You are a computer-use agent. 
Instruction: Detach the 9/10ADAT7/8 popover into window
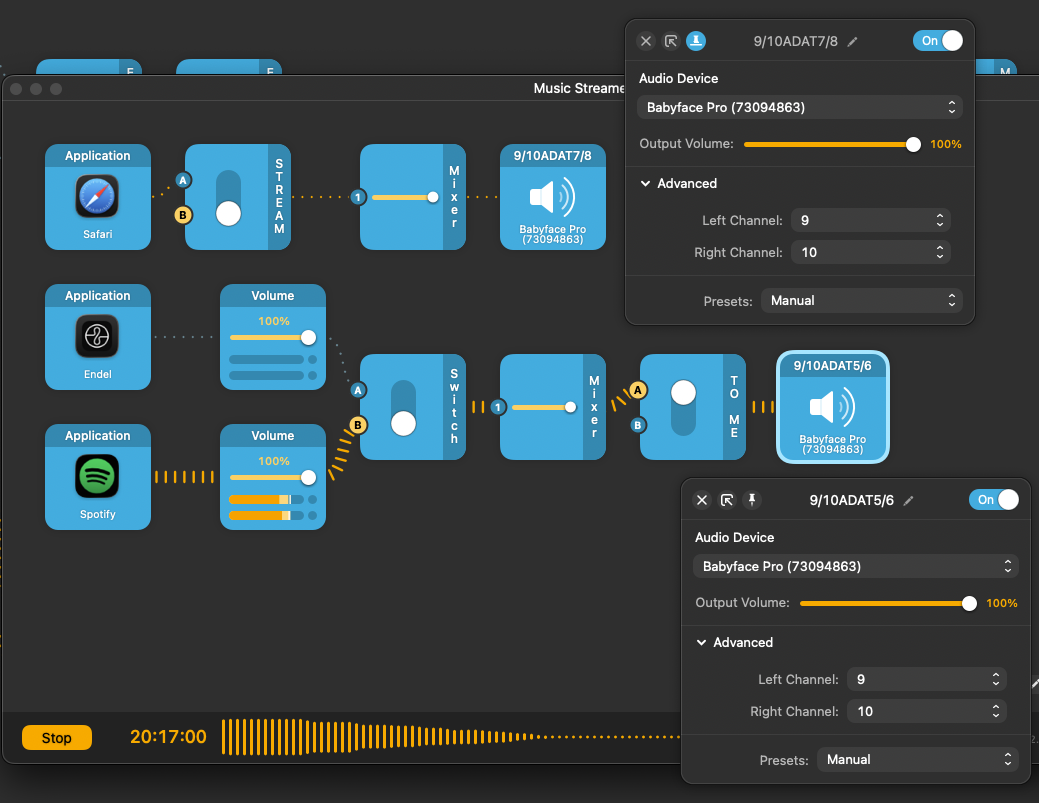coord(671,41)
